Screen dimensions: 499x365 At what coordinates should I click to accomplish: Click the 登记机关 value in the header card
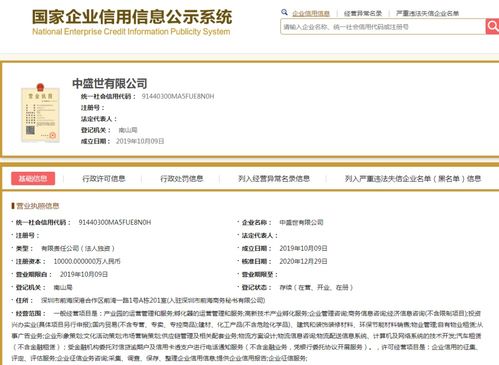pyautogui.click(x=128, y=130)
